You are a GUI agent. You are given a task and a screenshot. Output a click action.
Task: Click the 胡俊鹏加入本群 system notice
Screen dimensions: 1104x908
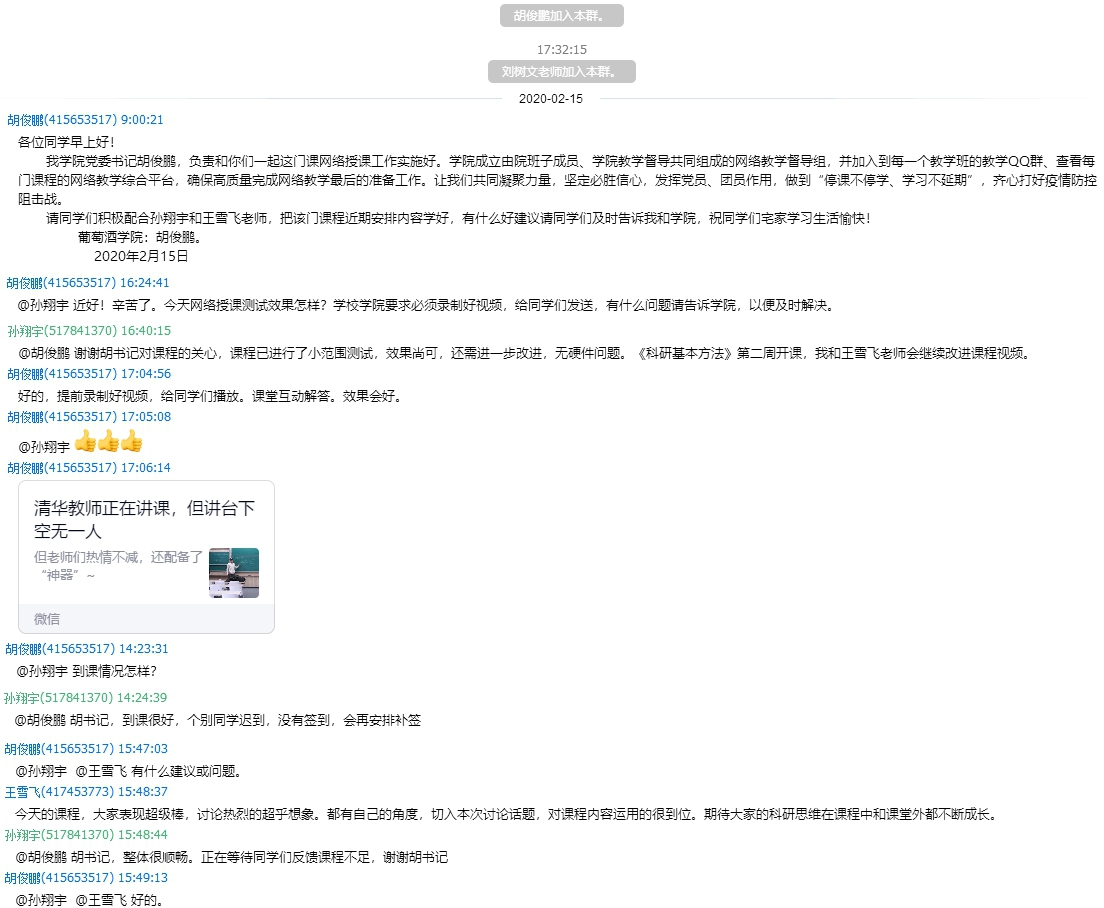point(560,15)
